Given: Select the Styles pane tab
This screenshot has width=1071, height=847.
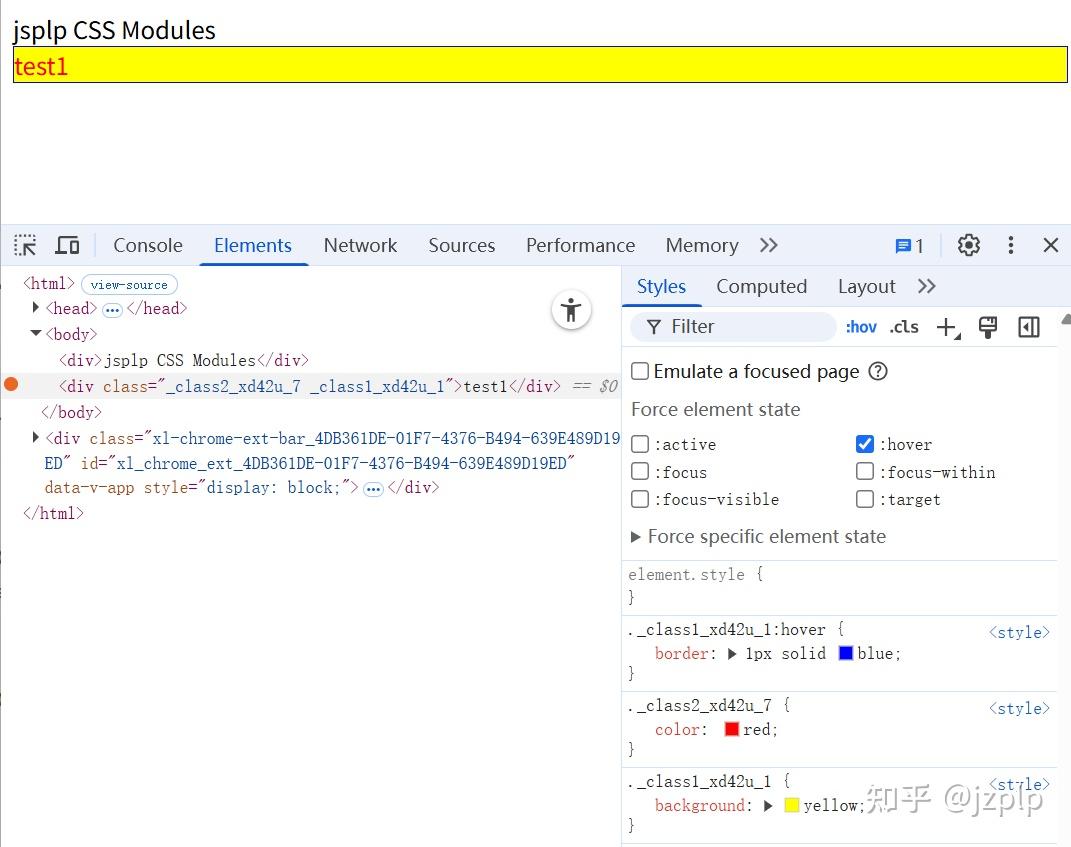Looking at the screenshot, I should click(x=661, y=286).
